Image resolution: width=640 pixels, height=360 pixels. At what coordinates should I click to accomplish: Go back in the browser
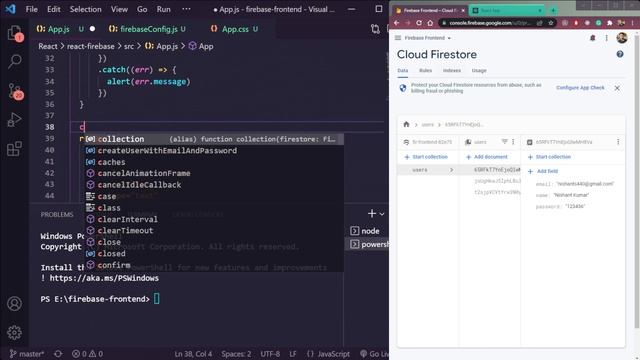[396, 23]
